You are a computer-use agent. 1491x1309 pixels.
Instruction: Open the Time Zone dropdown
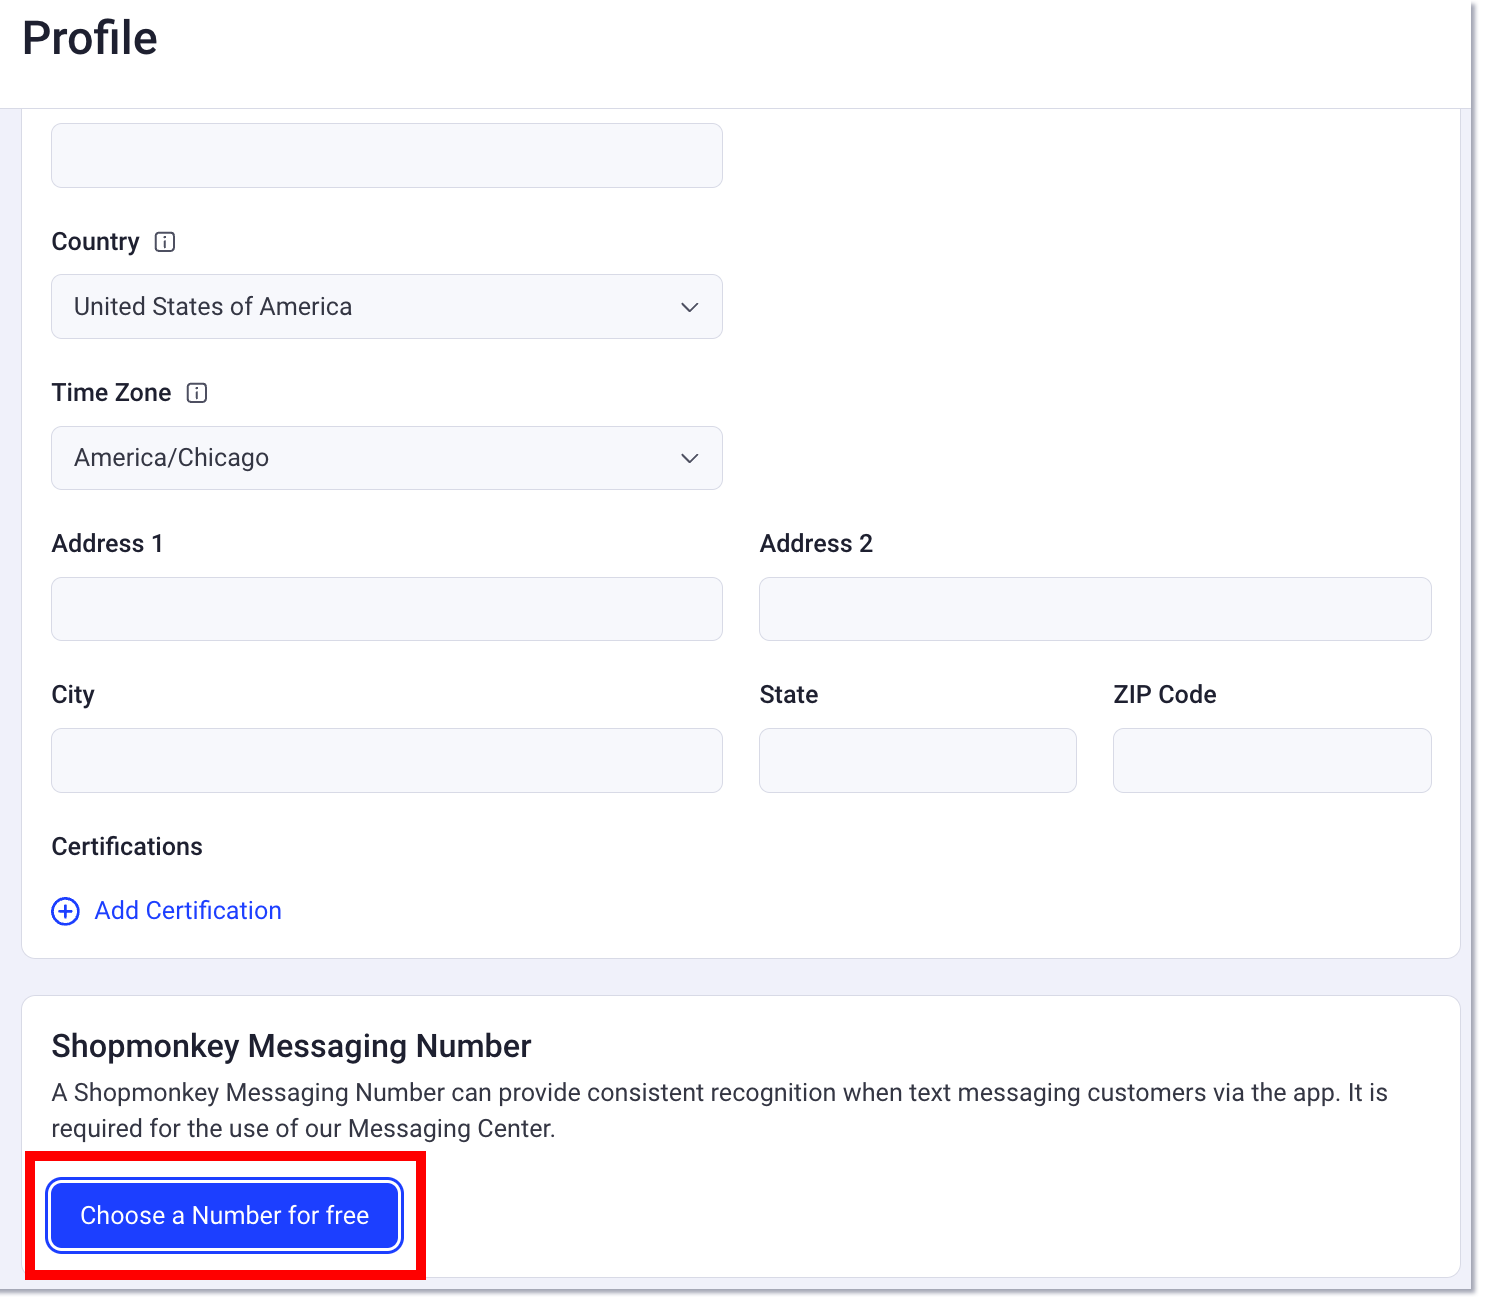click(387, 458)
